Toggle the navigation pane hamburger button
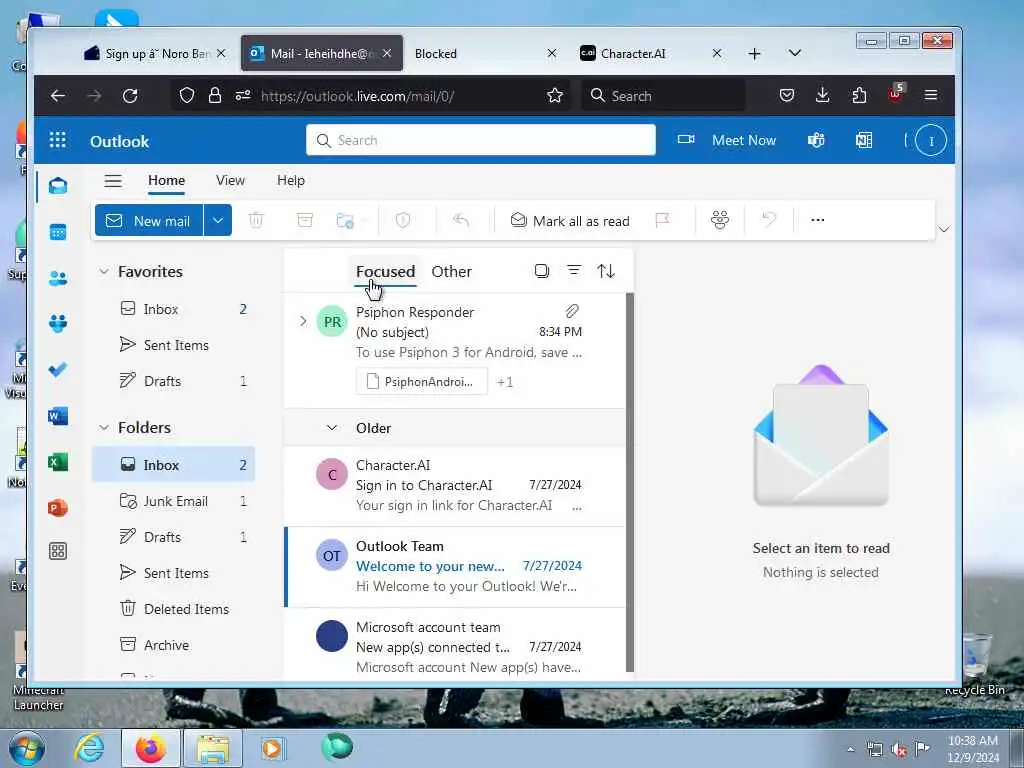This screenshot has width=1024, height=768. (x=113, y=180)
